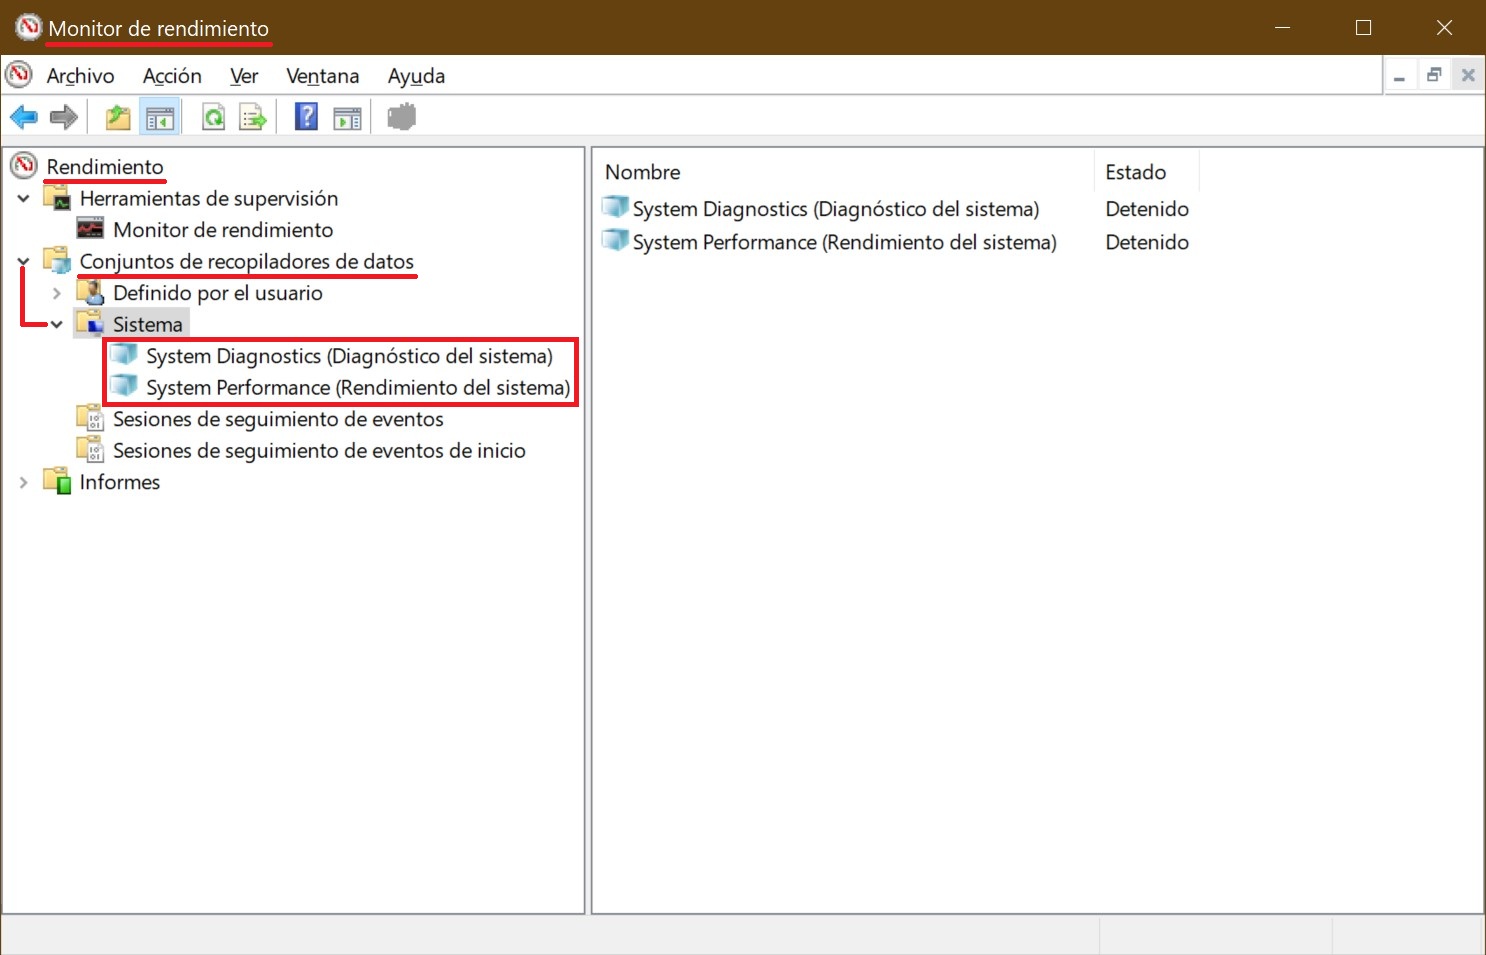This screenshot has width=1486, height=955.
Task: Click the Detenido status of System Diagnostics
Action: click(1147, 209)
